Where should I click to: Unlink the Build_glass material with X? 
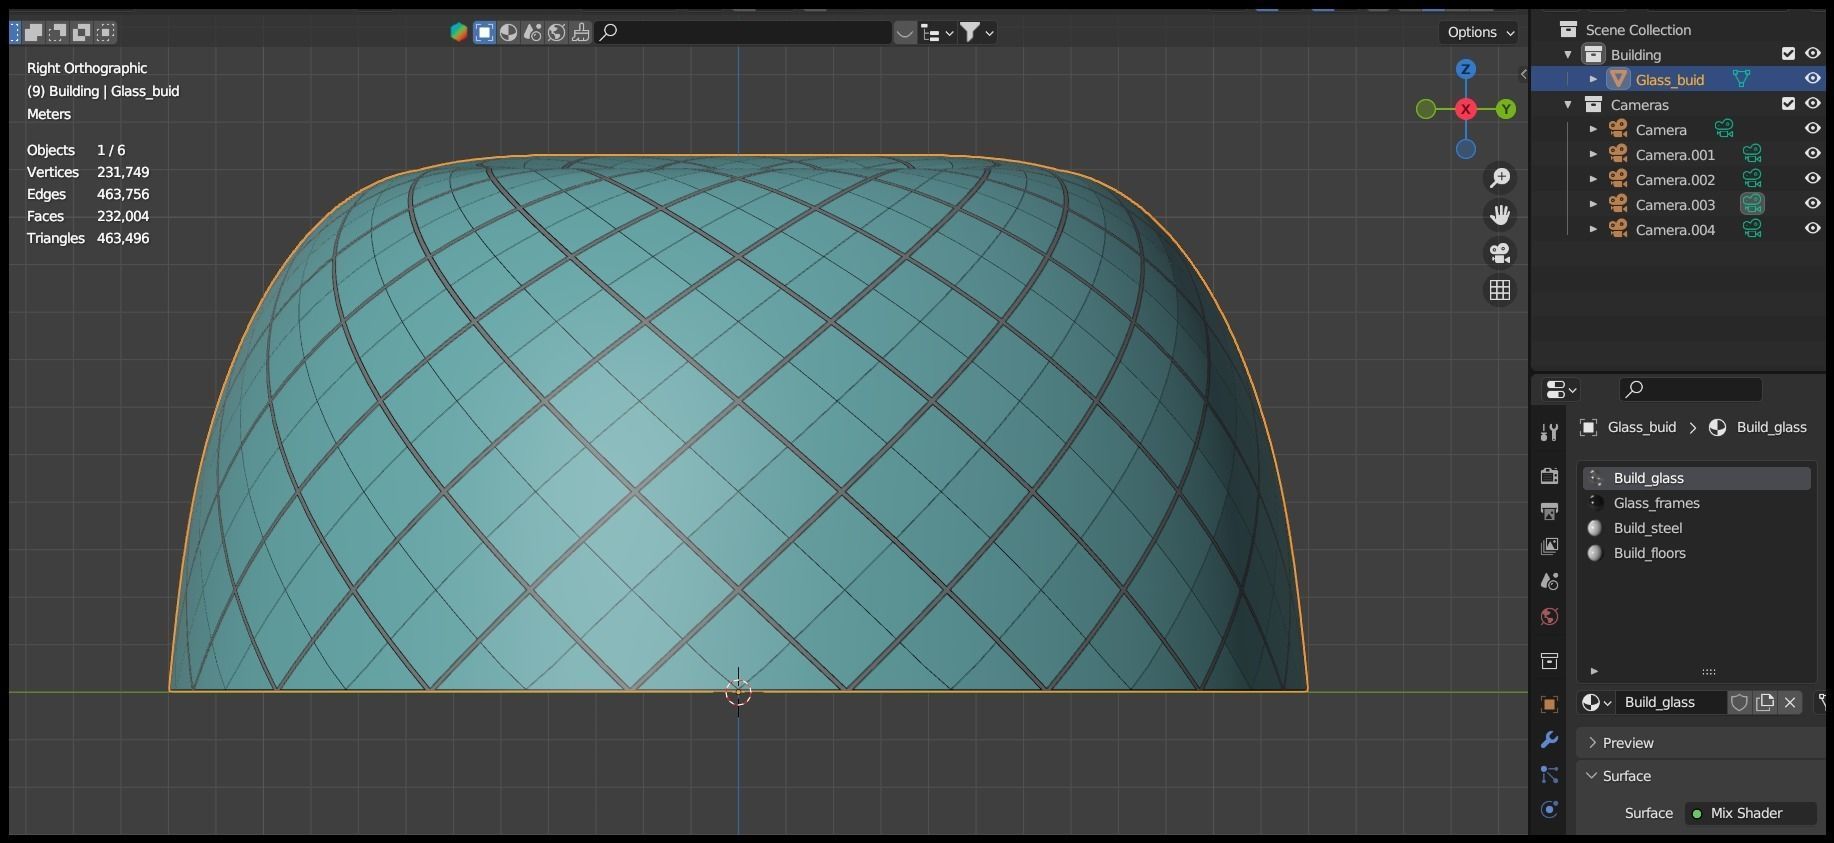1790,702
